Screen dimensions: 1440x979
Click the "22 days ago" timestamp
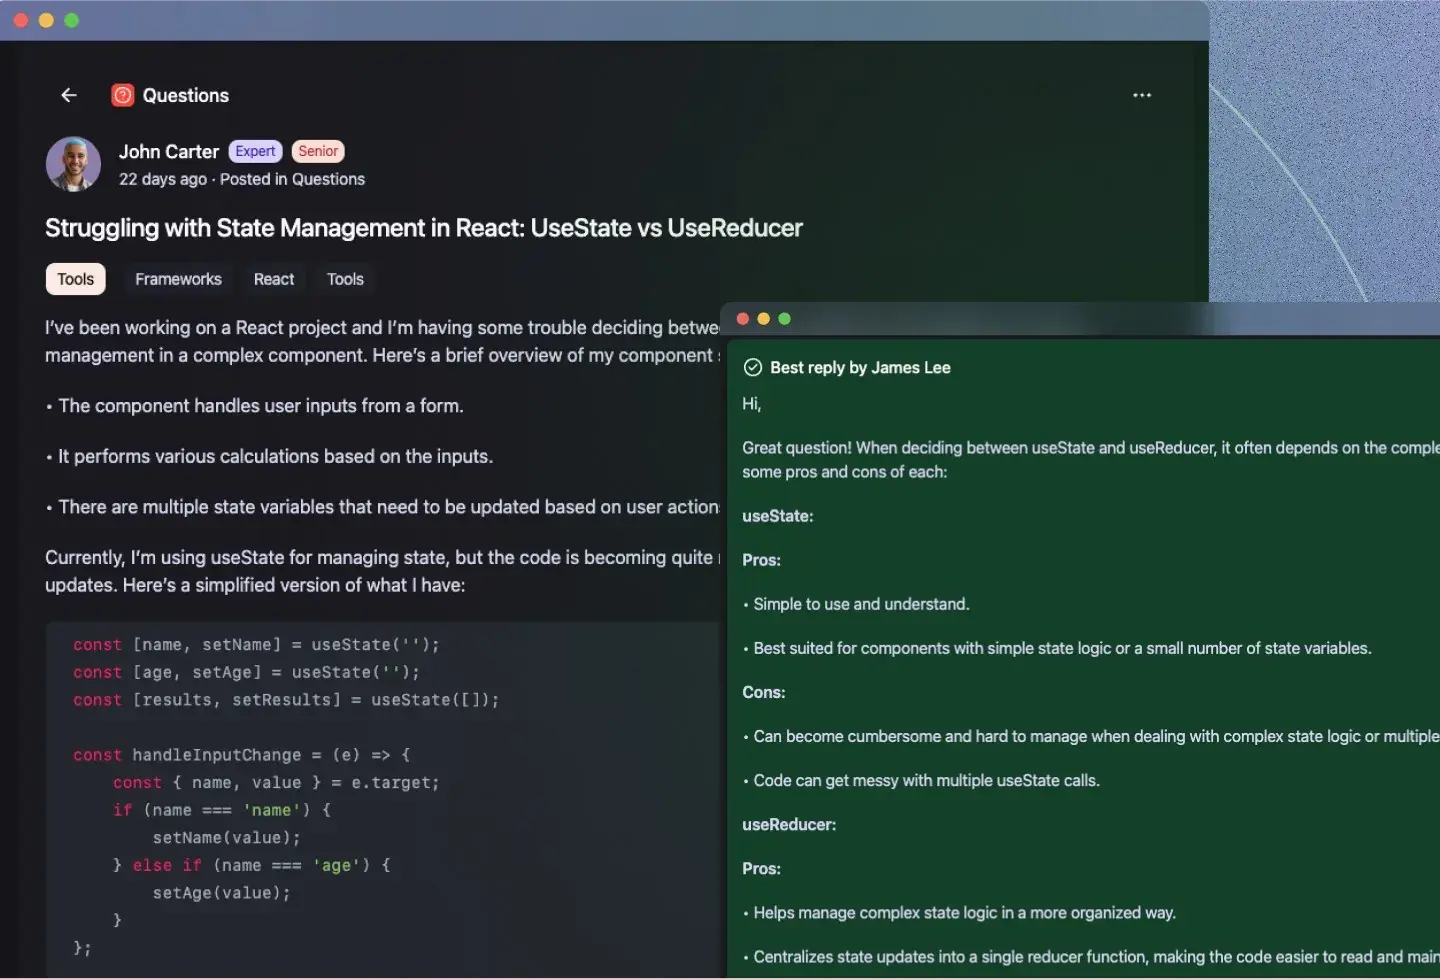[163, 179]
